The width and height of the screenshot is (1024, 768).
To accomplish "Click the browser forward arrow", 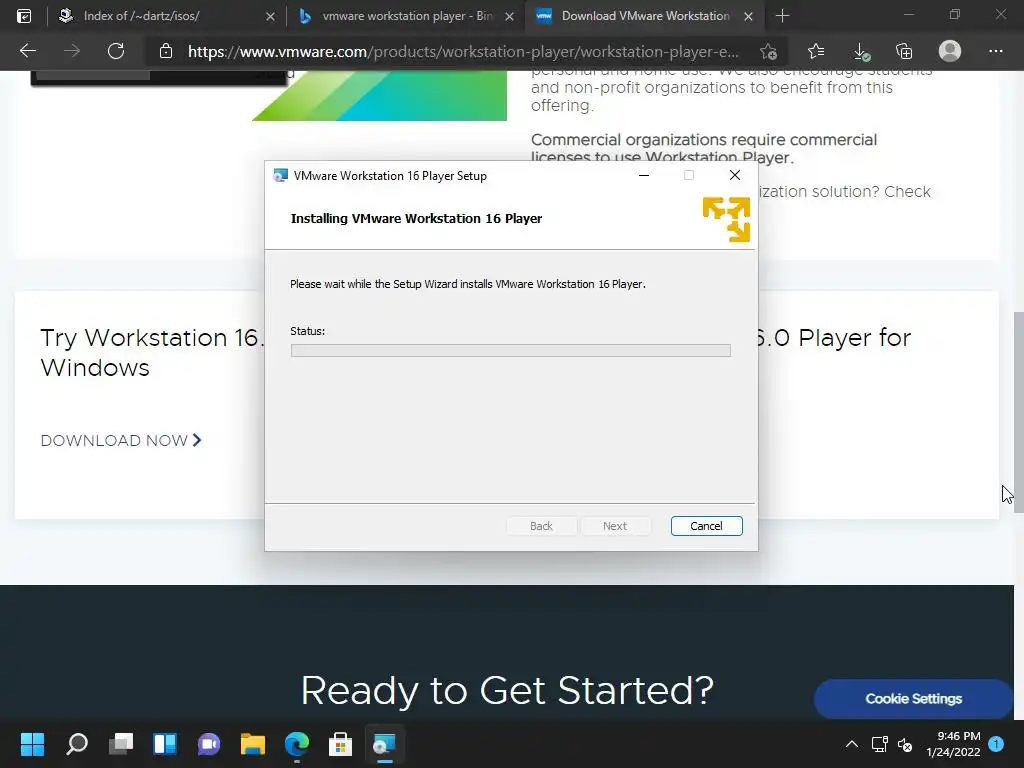I will (72, 51).
